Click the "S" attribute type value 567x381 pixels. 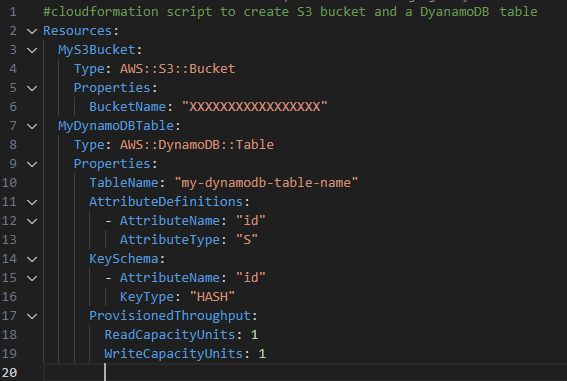247,240
